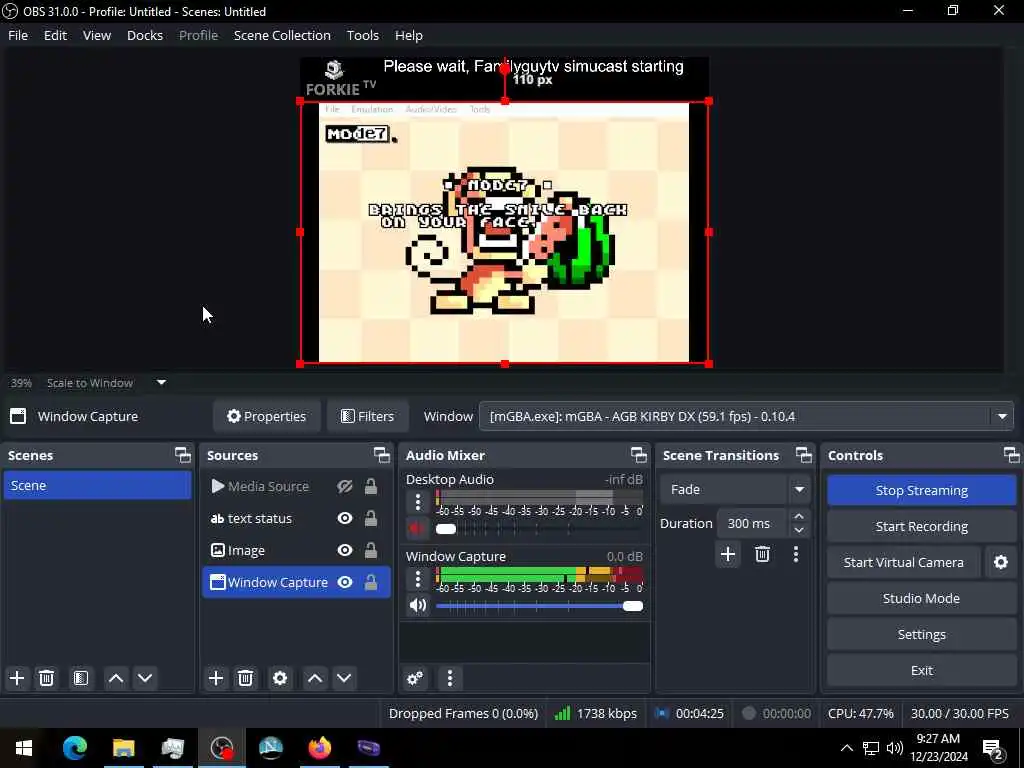Toggle lock on Media Source
The height and width of the screenshot is (768, 1024).
370,487
